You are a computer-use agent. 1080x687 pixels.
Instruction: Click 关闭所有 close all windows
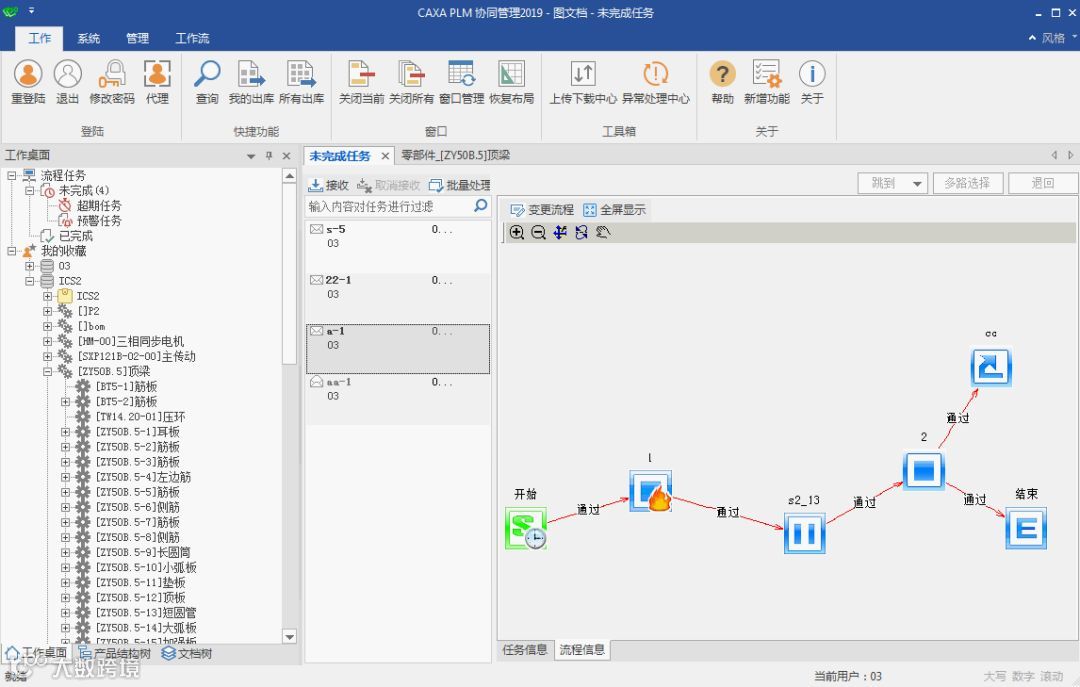coord(411,82)
